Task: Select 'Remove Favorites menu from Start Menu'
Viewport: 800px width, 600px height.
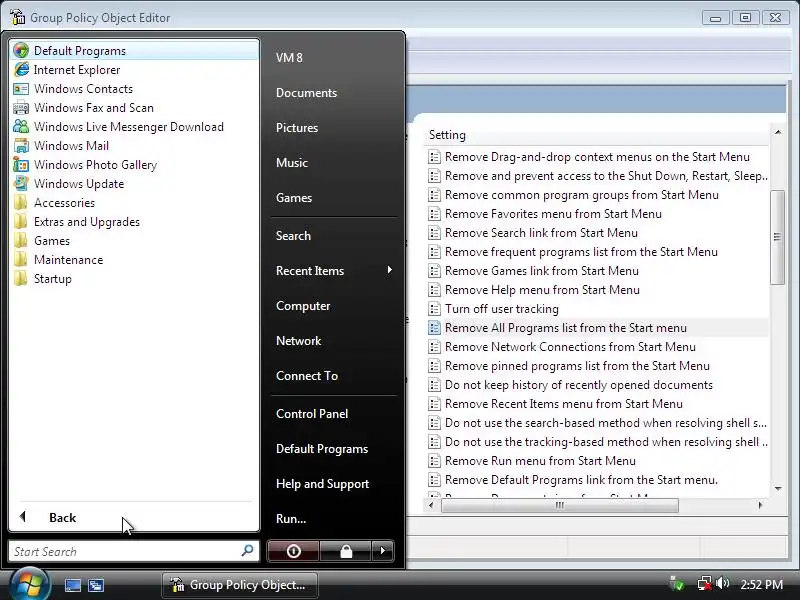Action: 553,214
